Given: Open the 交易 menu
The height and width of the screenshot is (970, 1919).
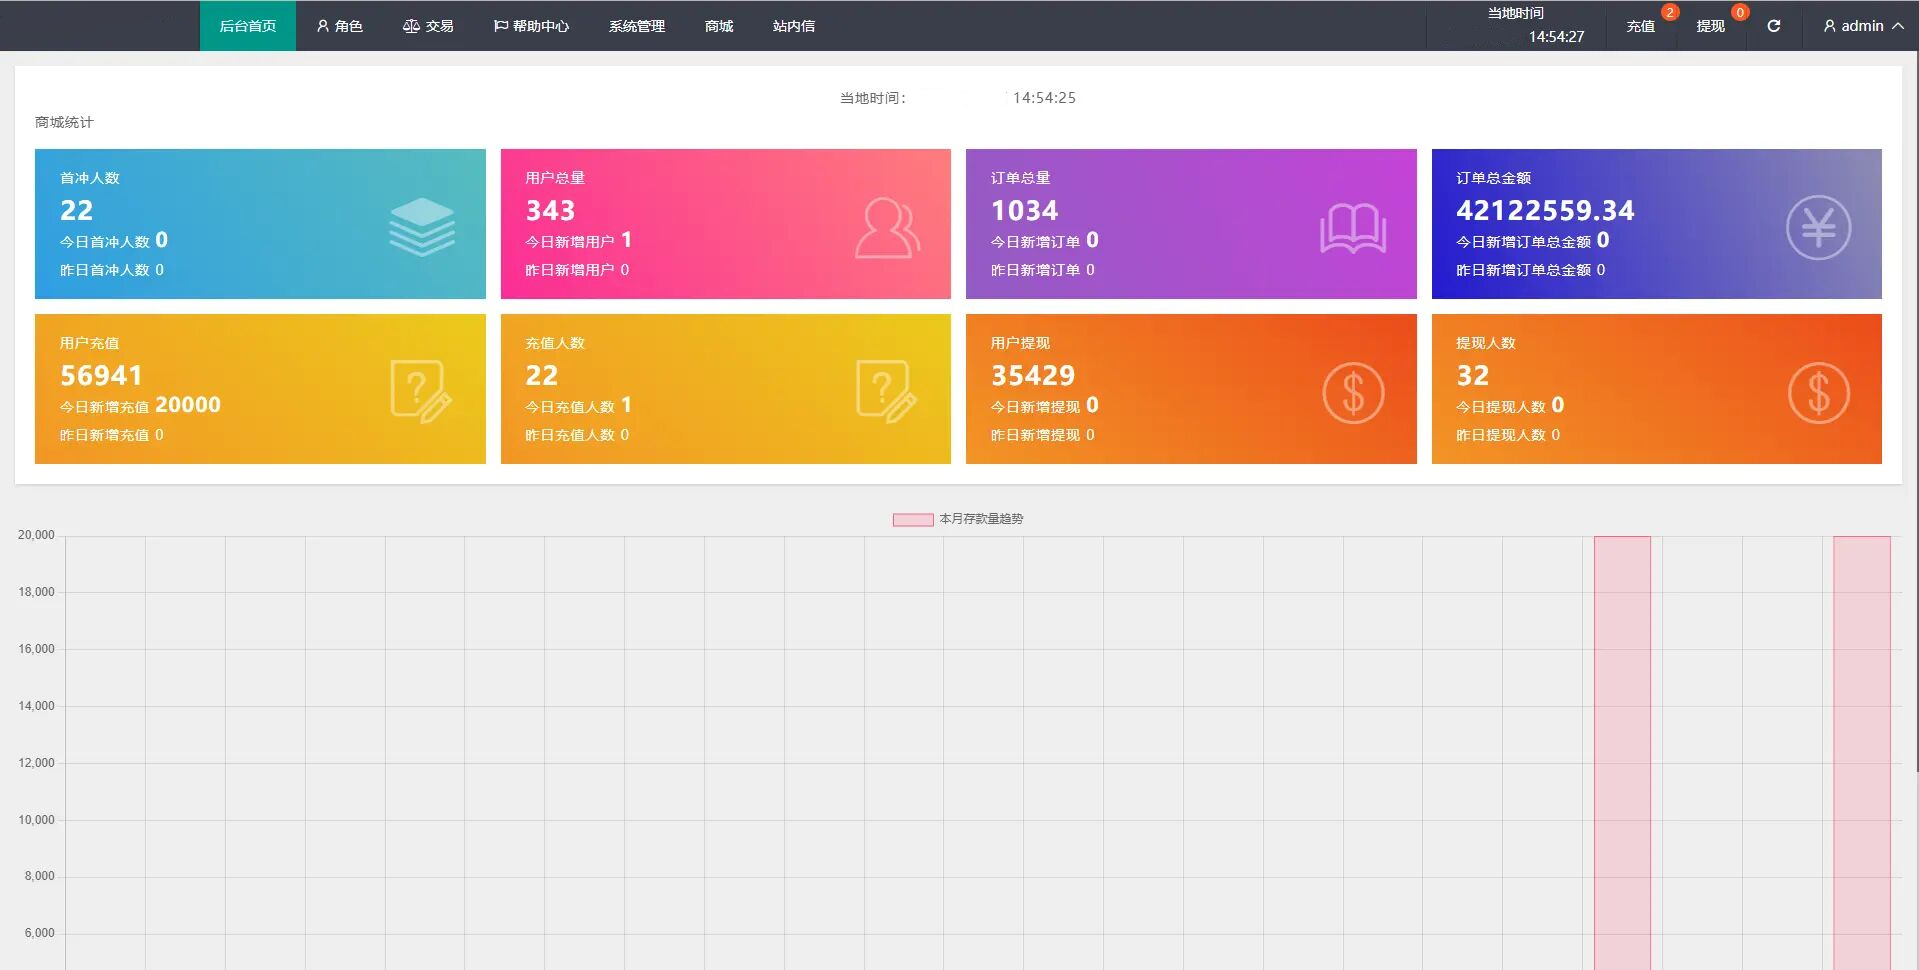Looking at the screenshot, I should click(x=428, y=26).
